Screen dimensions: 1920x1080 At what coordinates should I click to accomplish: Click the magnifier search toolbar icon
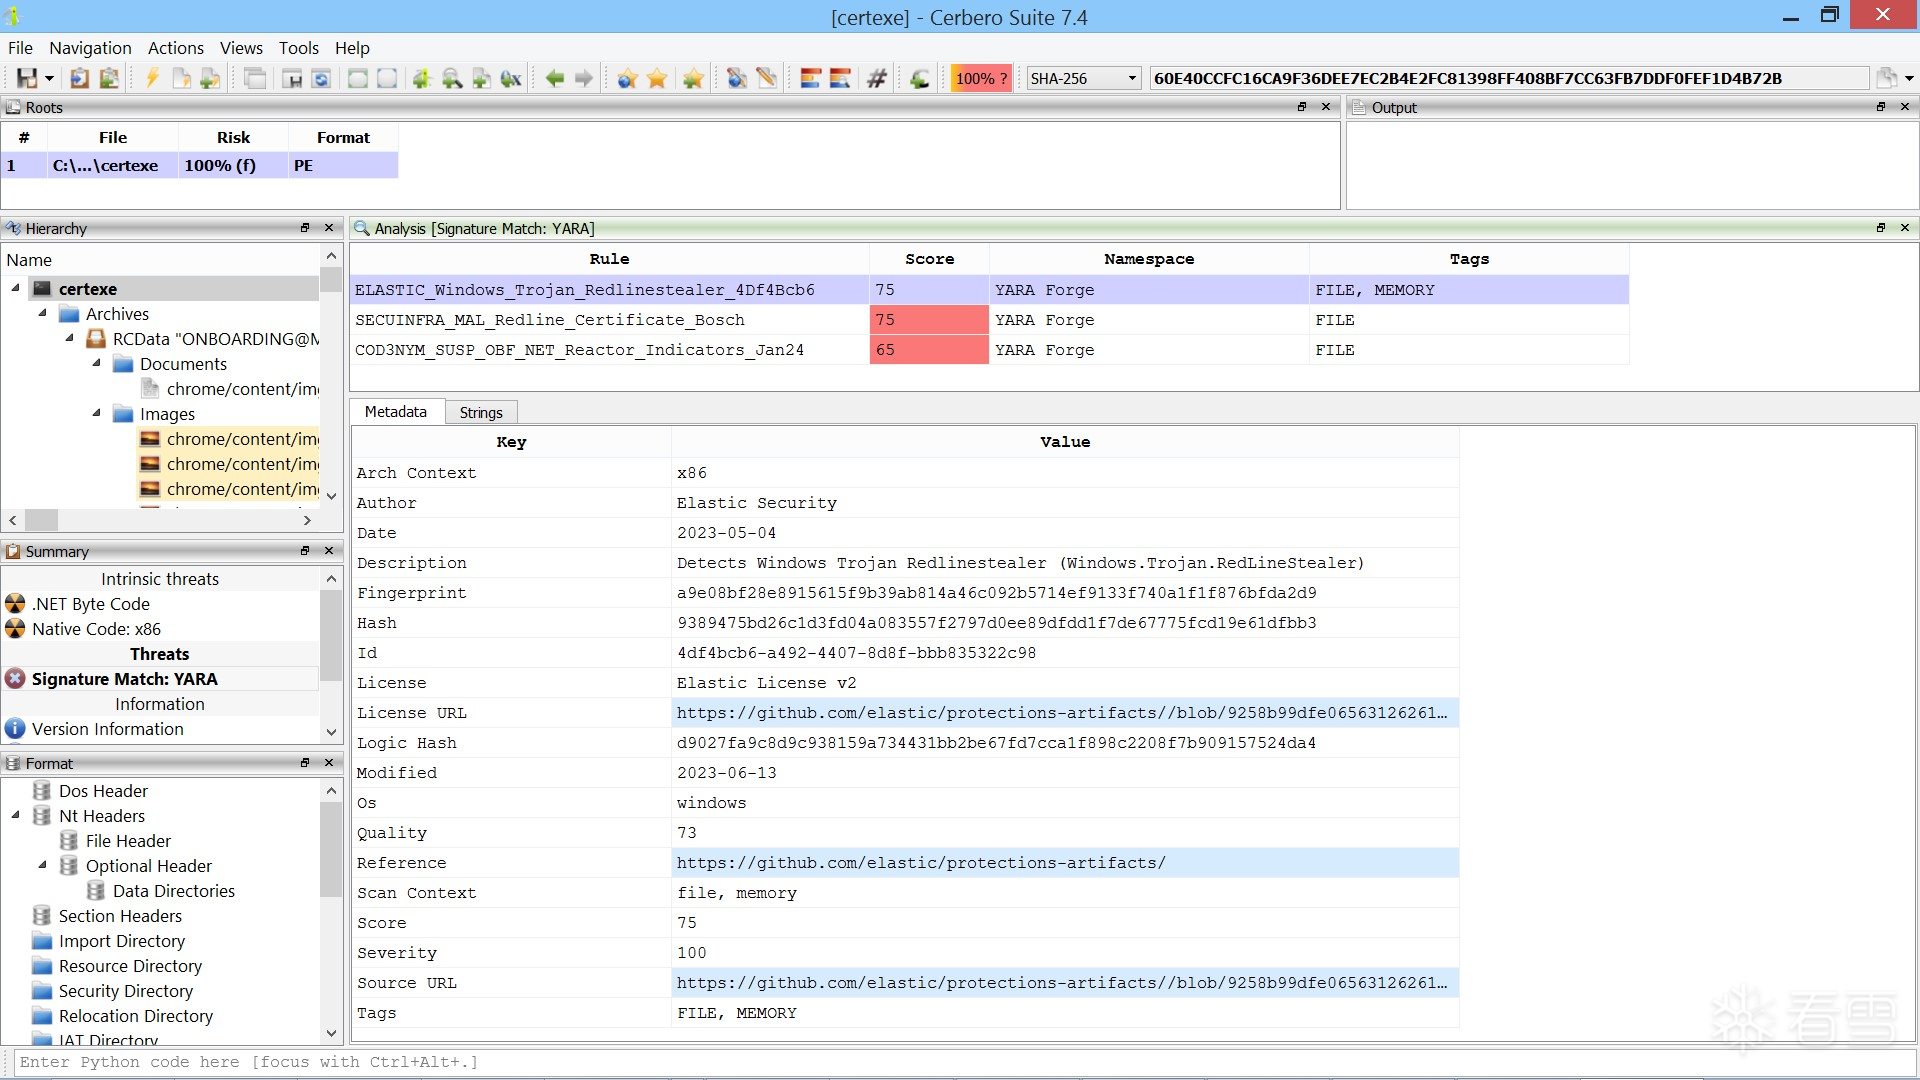[452, 78]
